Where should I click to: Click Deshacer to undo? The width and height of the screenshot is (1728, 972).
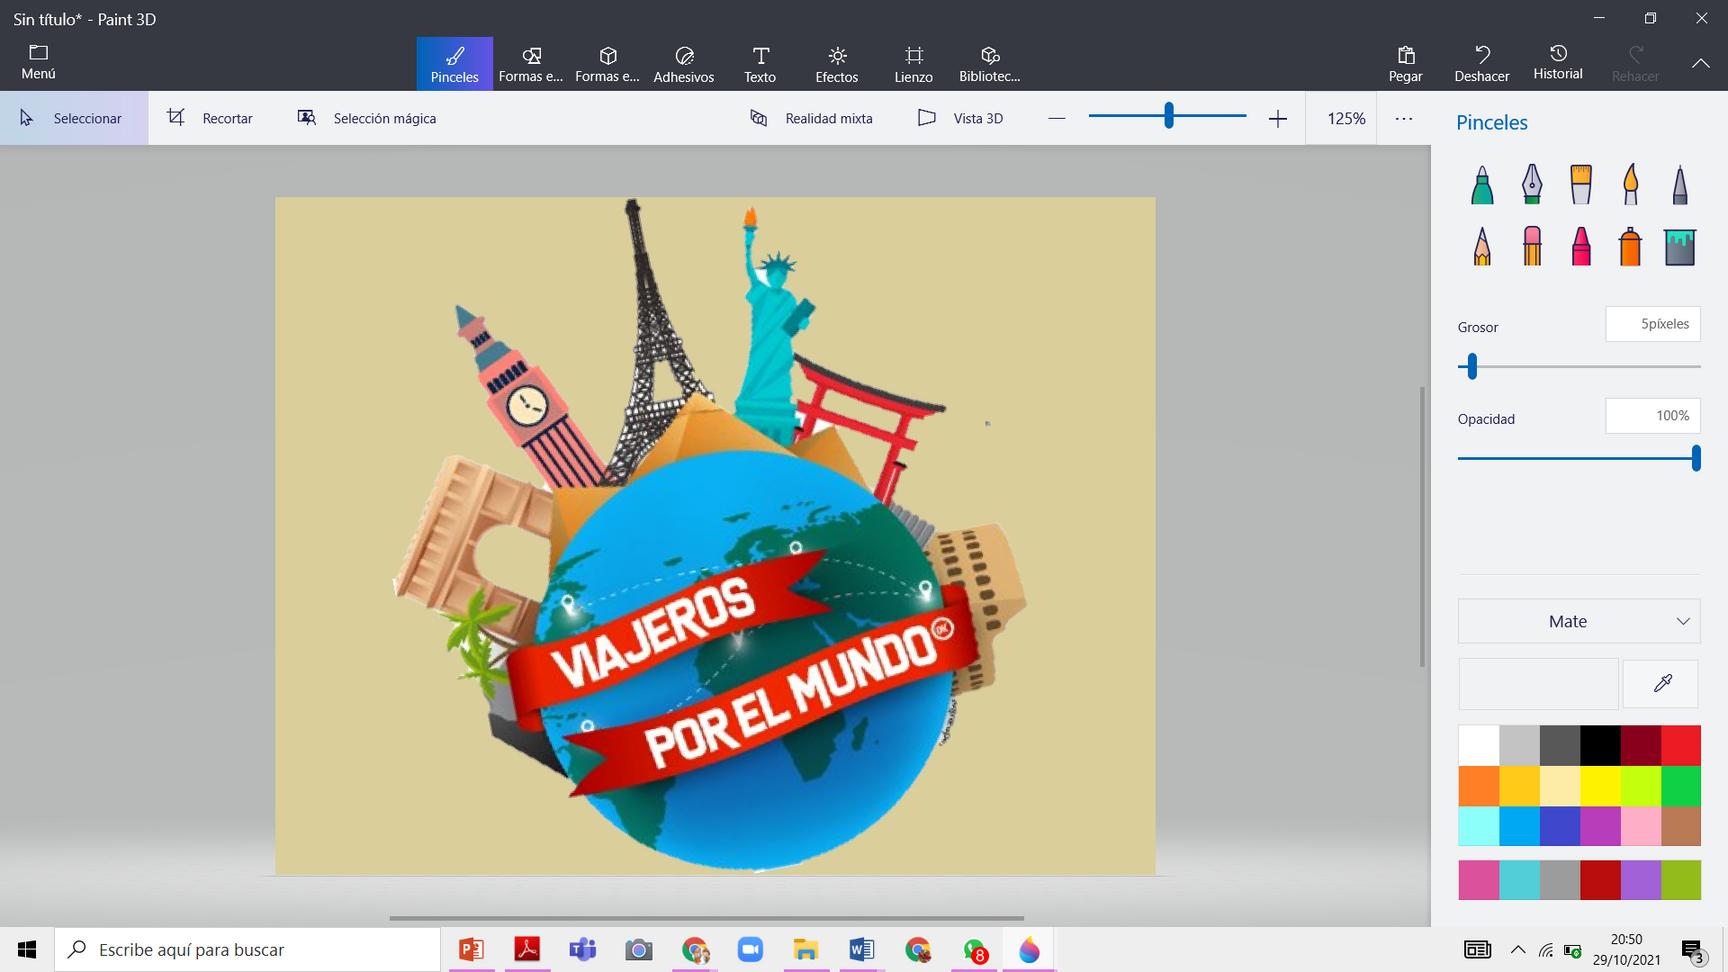[x=1482, y=63]
